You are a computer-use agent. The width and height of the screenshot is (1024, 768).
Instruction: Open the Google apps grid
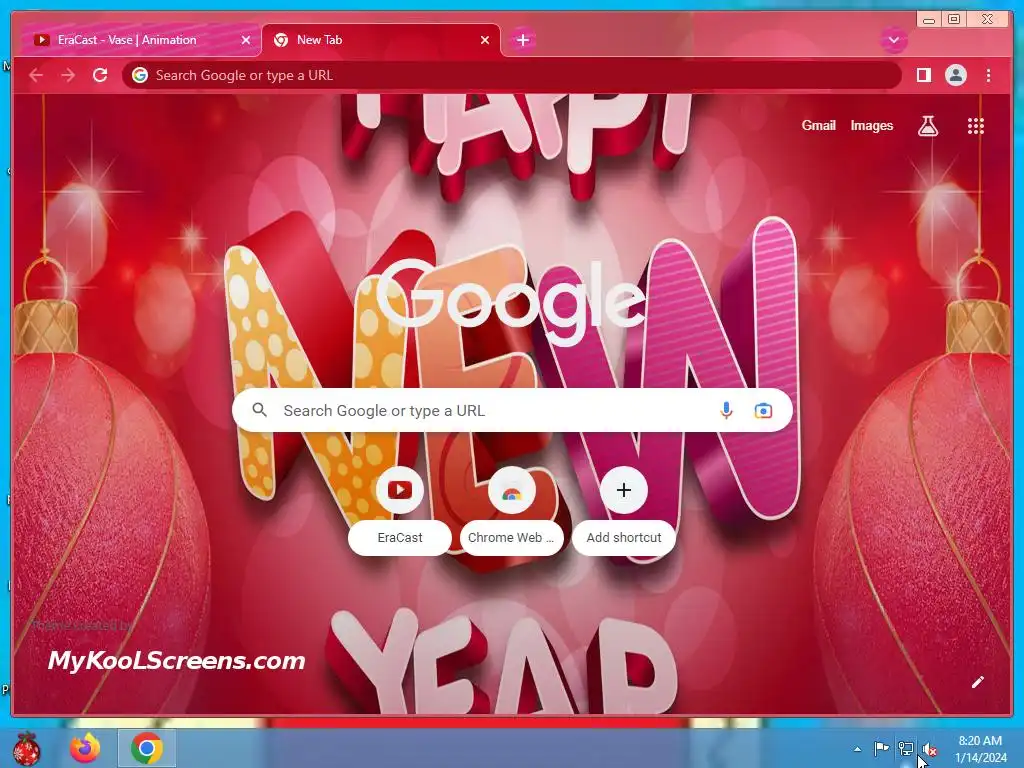(975, 126)
